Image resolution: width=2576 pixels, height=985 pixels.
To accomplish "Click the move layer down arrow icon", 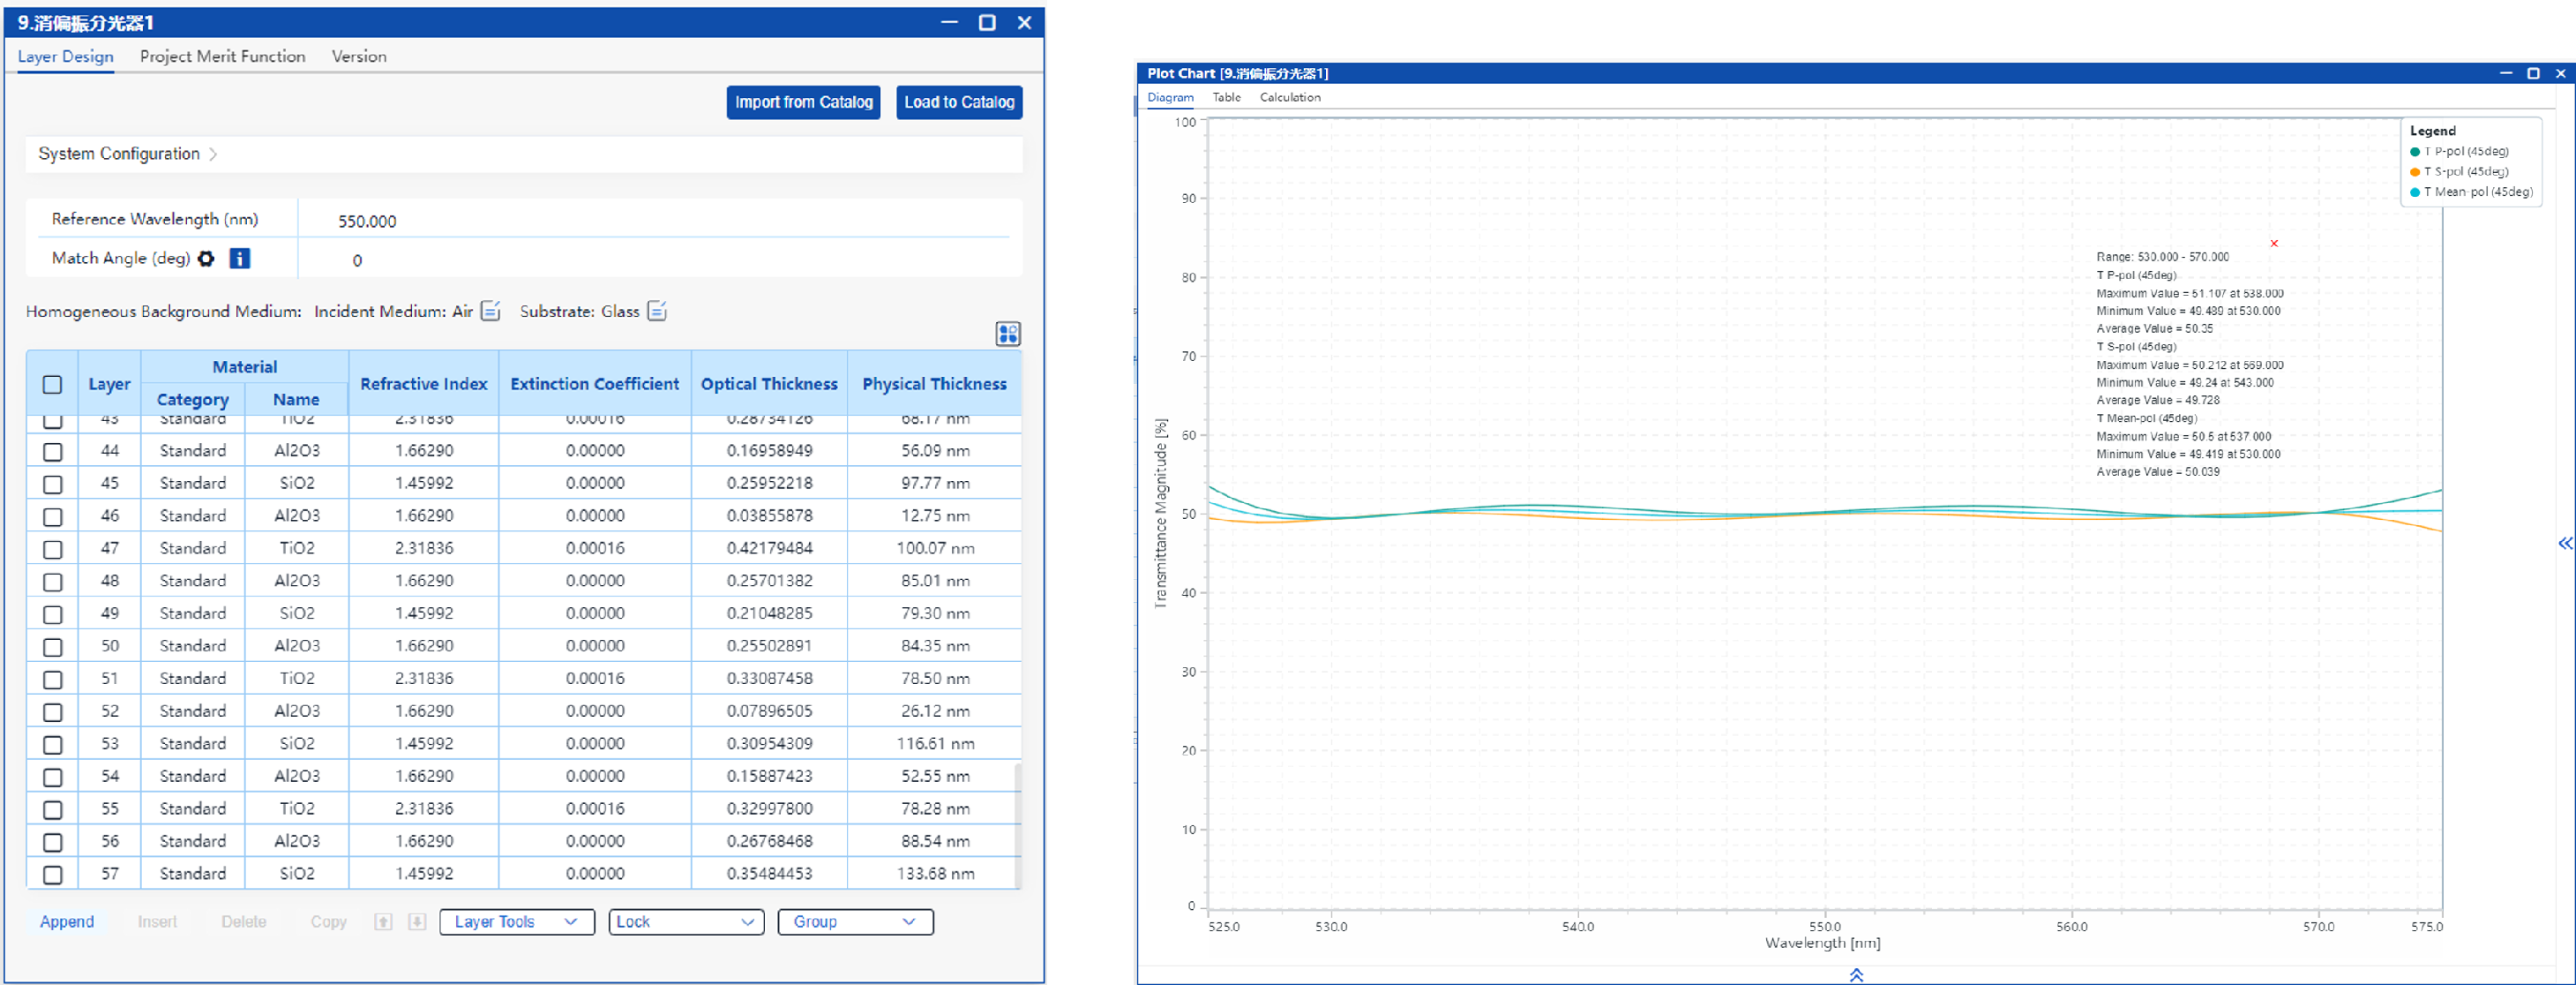I will click(417, 922).
